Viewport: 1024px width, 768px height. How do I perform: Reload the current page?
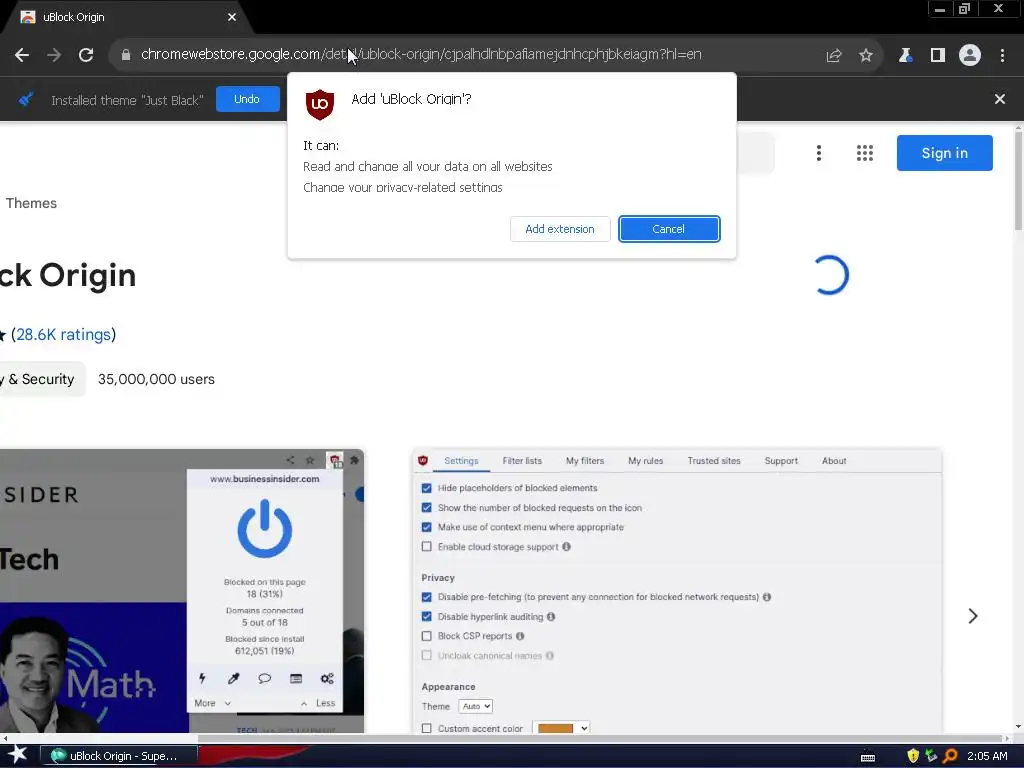click(x=86, y=55)
